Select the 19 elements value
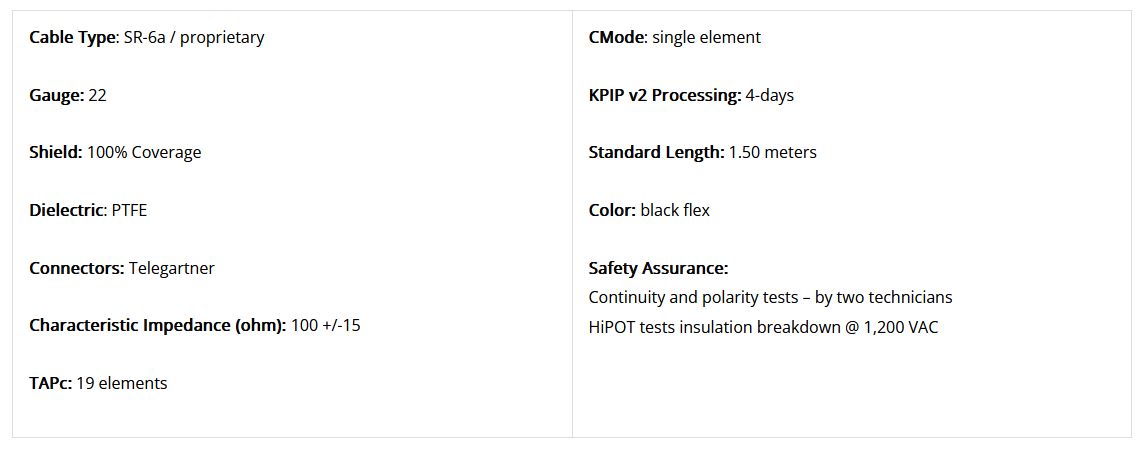1147x459 pixels. [121, 383]
